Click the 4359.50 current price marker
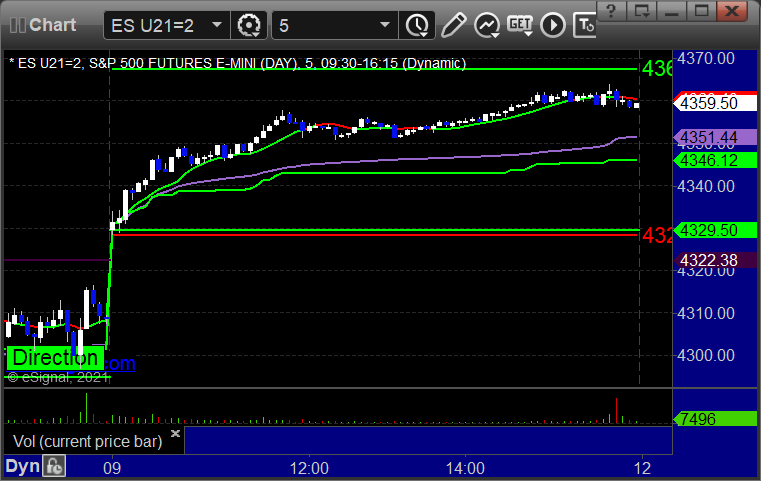The width and height of the screenshot is (761, 481). [x=714, y=103]
